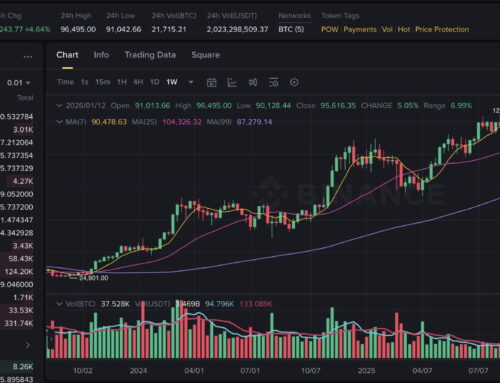Screen dimensions: 500x383
Task: Switch to the Info tab
Action: pyautogui.click(x=101, y=55)
